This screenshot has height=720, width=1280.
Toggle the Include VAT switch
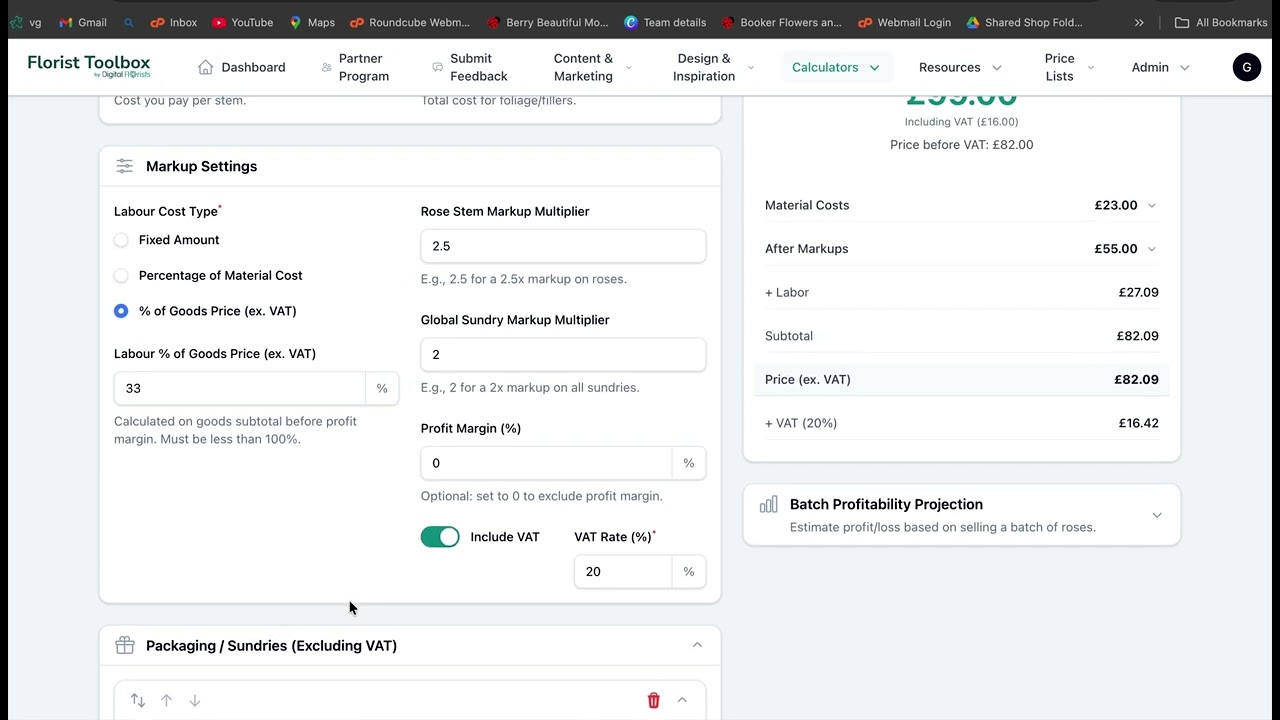pos(440,537)
